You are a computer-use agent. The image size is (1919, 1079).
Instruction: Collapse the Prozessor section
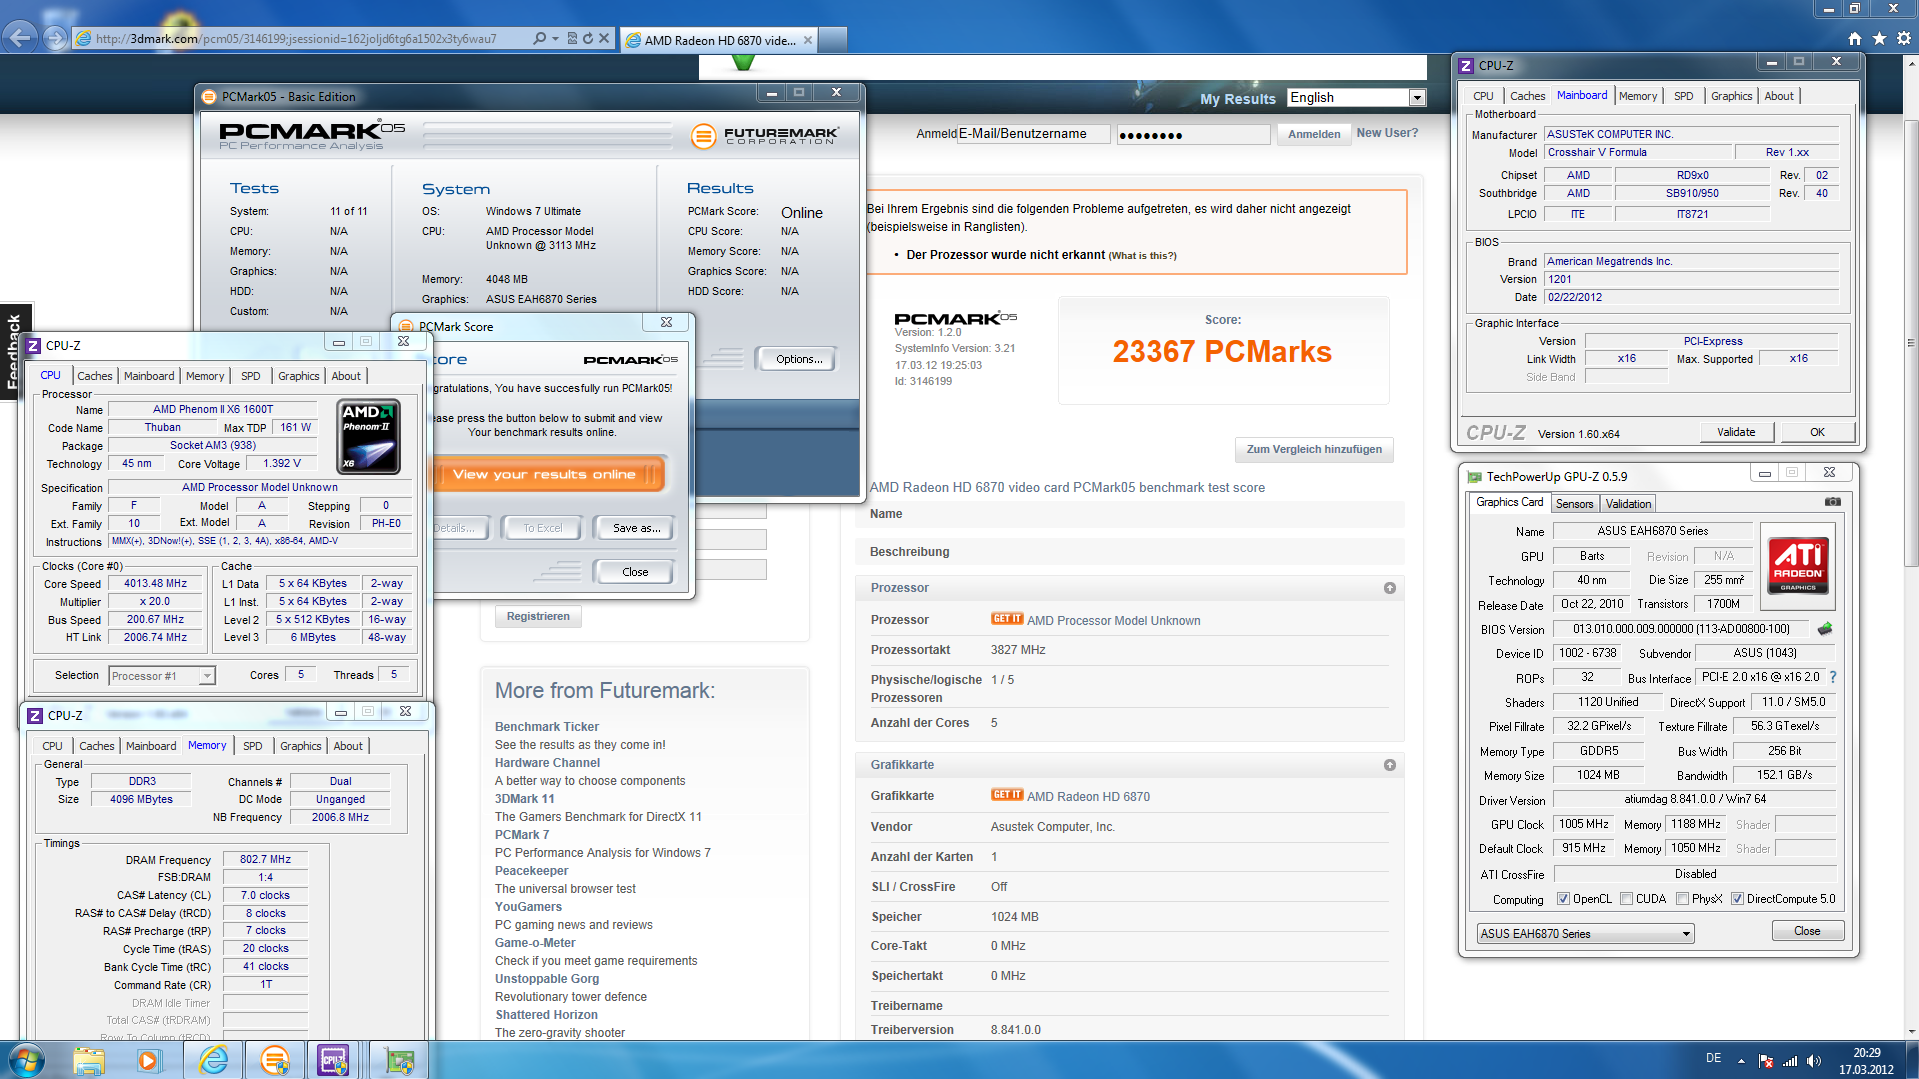[1389, 588]
